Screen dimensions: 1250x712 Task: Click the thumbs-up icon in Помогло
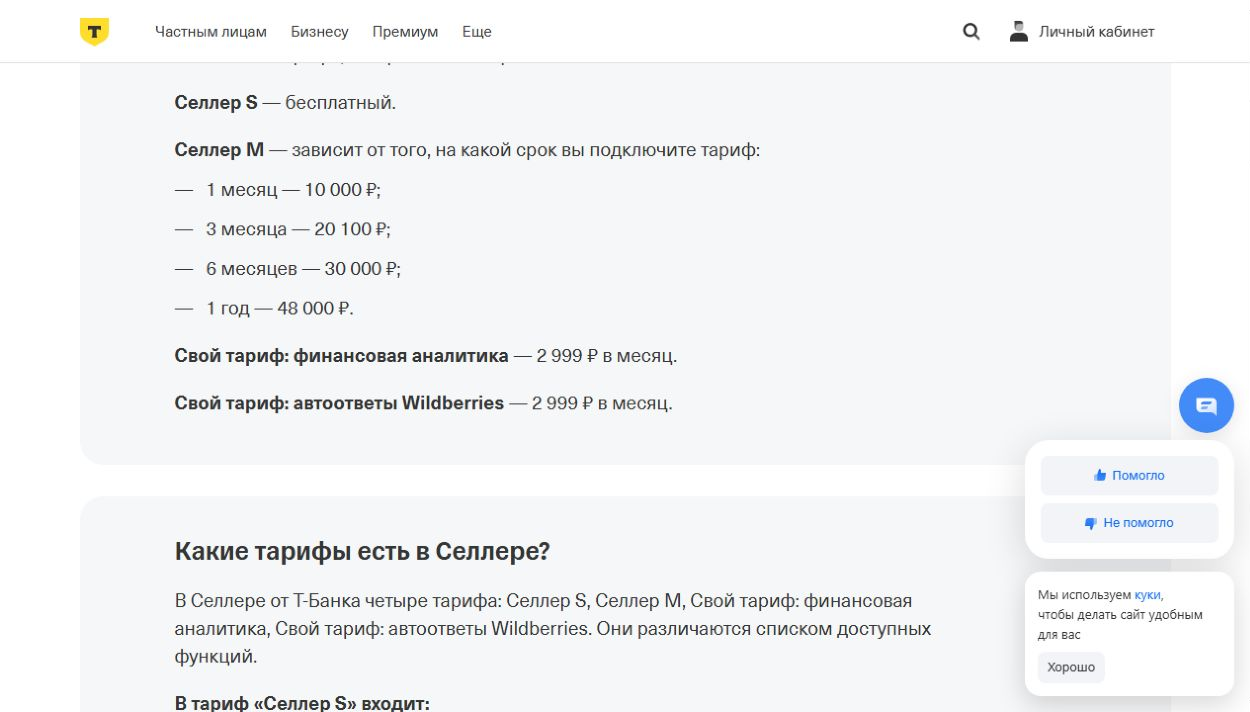coord(1100,476)
